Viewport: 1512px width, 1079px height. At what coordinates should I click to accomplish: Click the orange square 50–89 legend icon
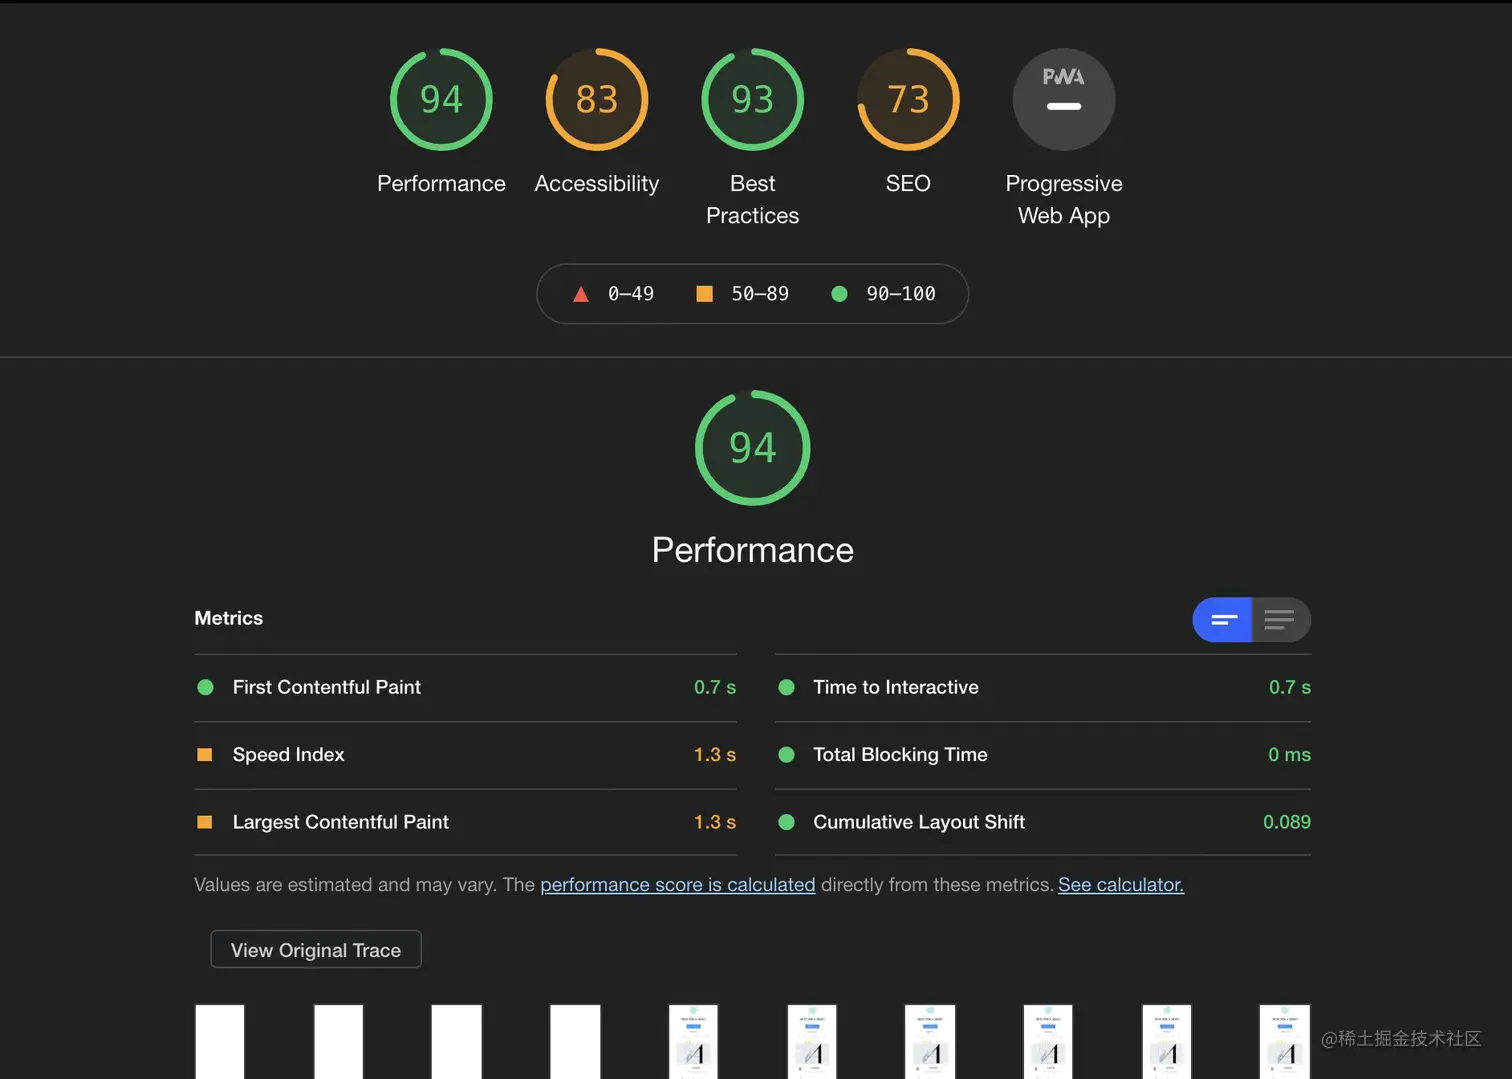point(704,294)
